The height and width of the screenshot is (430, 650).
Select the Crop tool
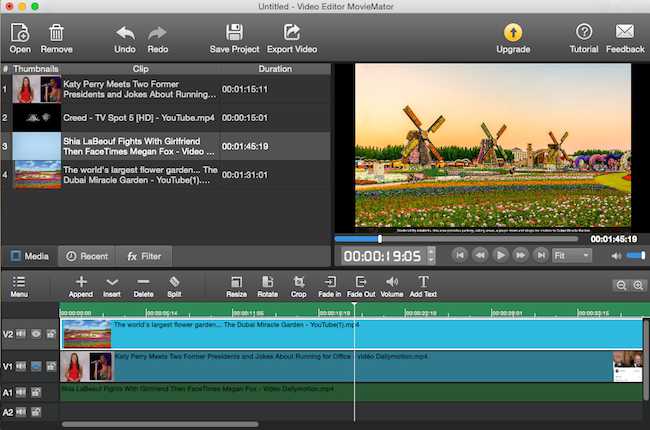(298, 287)
